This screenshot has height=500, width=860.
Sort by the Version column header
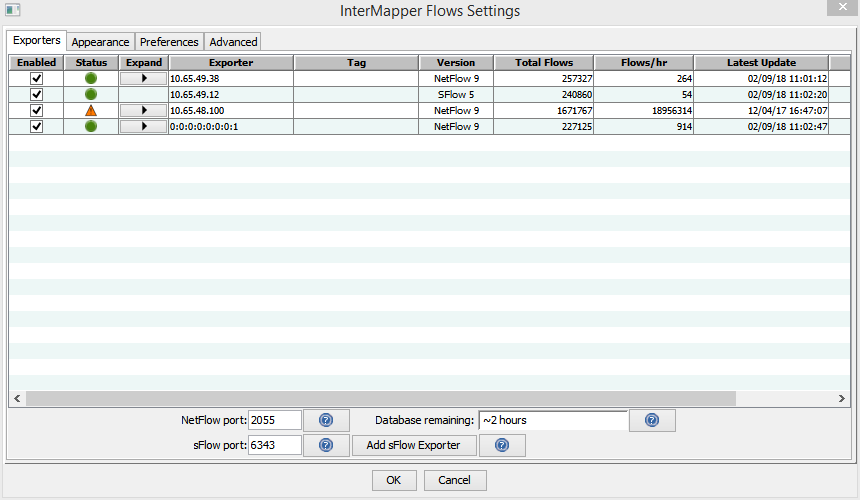(x=456, y=62)
